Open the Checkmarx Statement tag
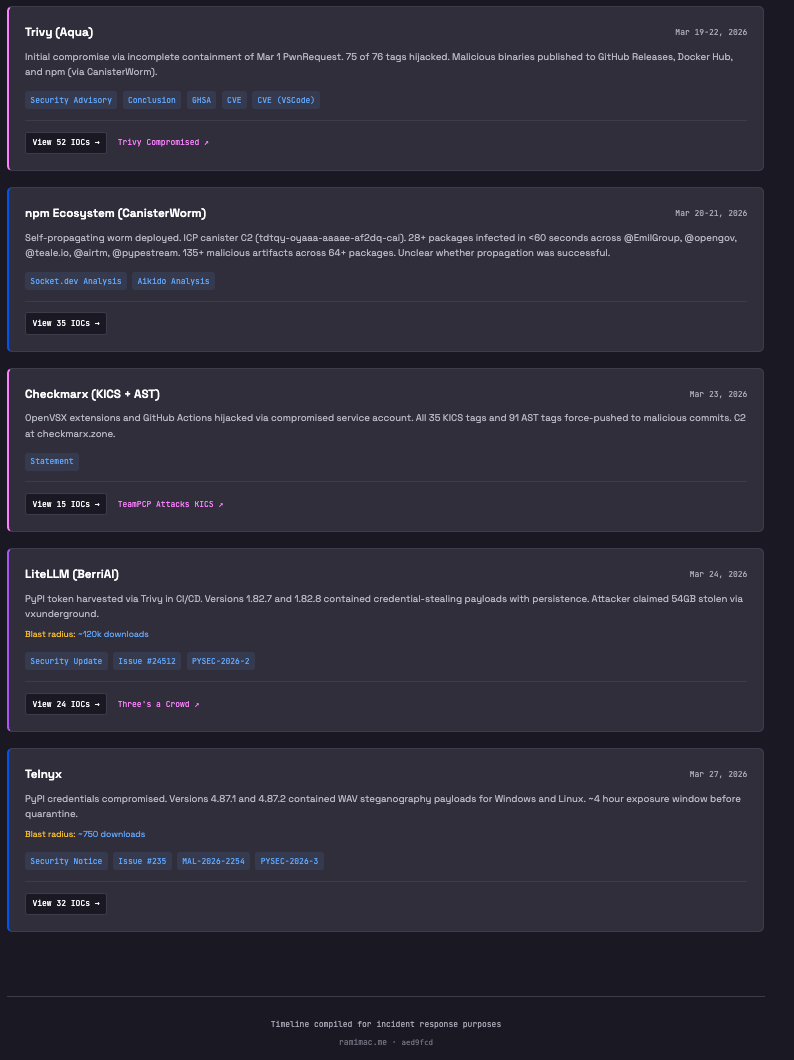This screenshot has height=1060, width=794. click(52, 461)
